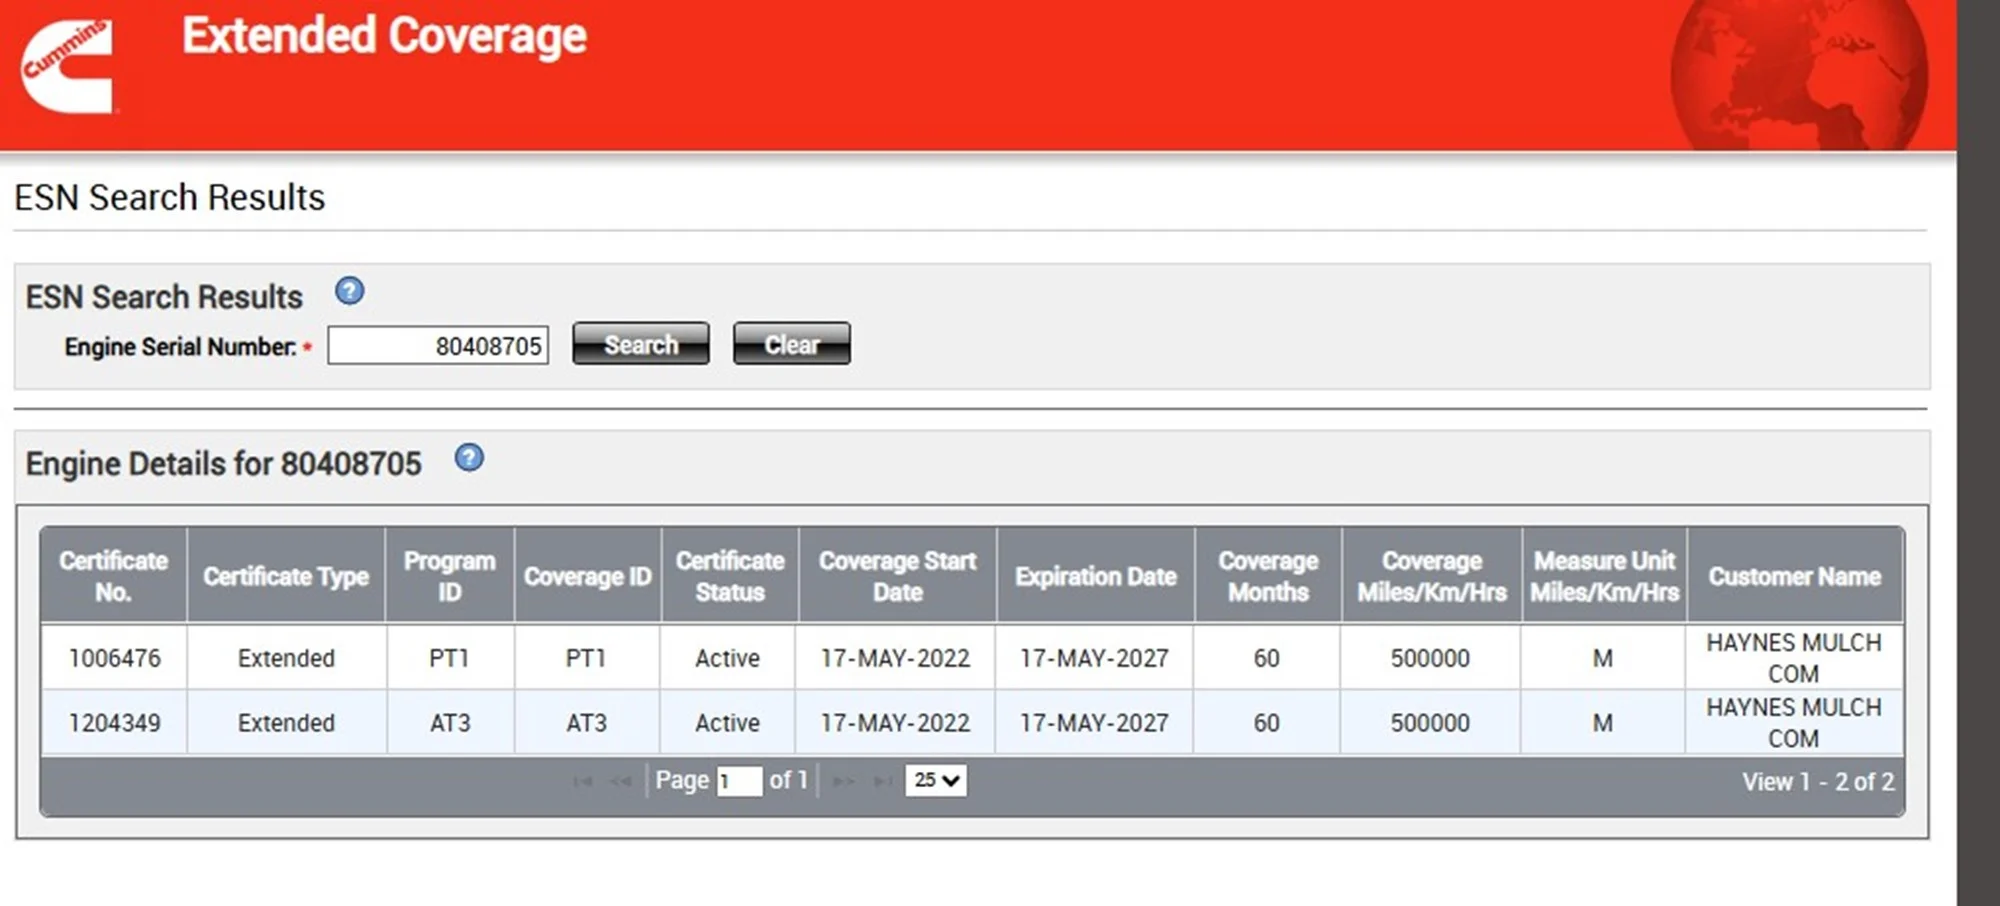Focus the Engine Serial Number field
The width and height of the screenshot is (2000, 906).
click(438, 346)
